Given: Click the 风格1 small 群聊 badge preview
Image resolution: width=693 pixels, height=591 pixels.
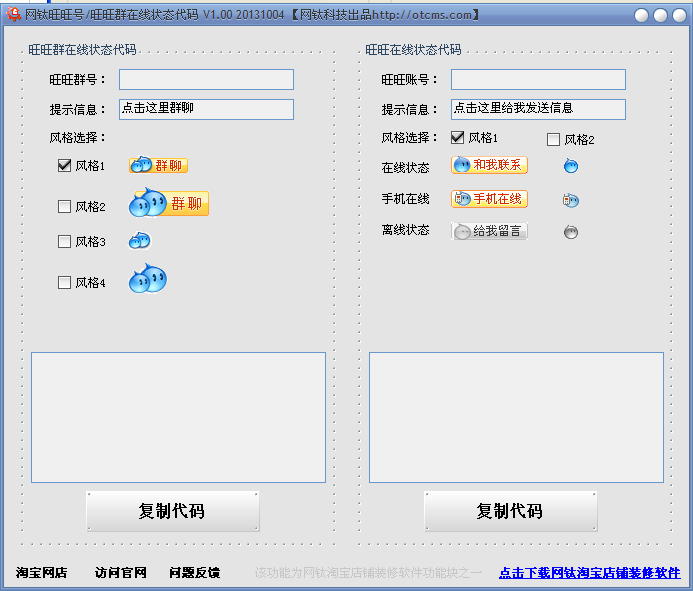Looking at the screenshot, I should click(x=158, y=165).
